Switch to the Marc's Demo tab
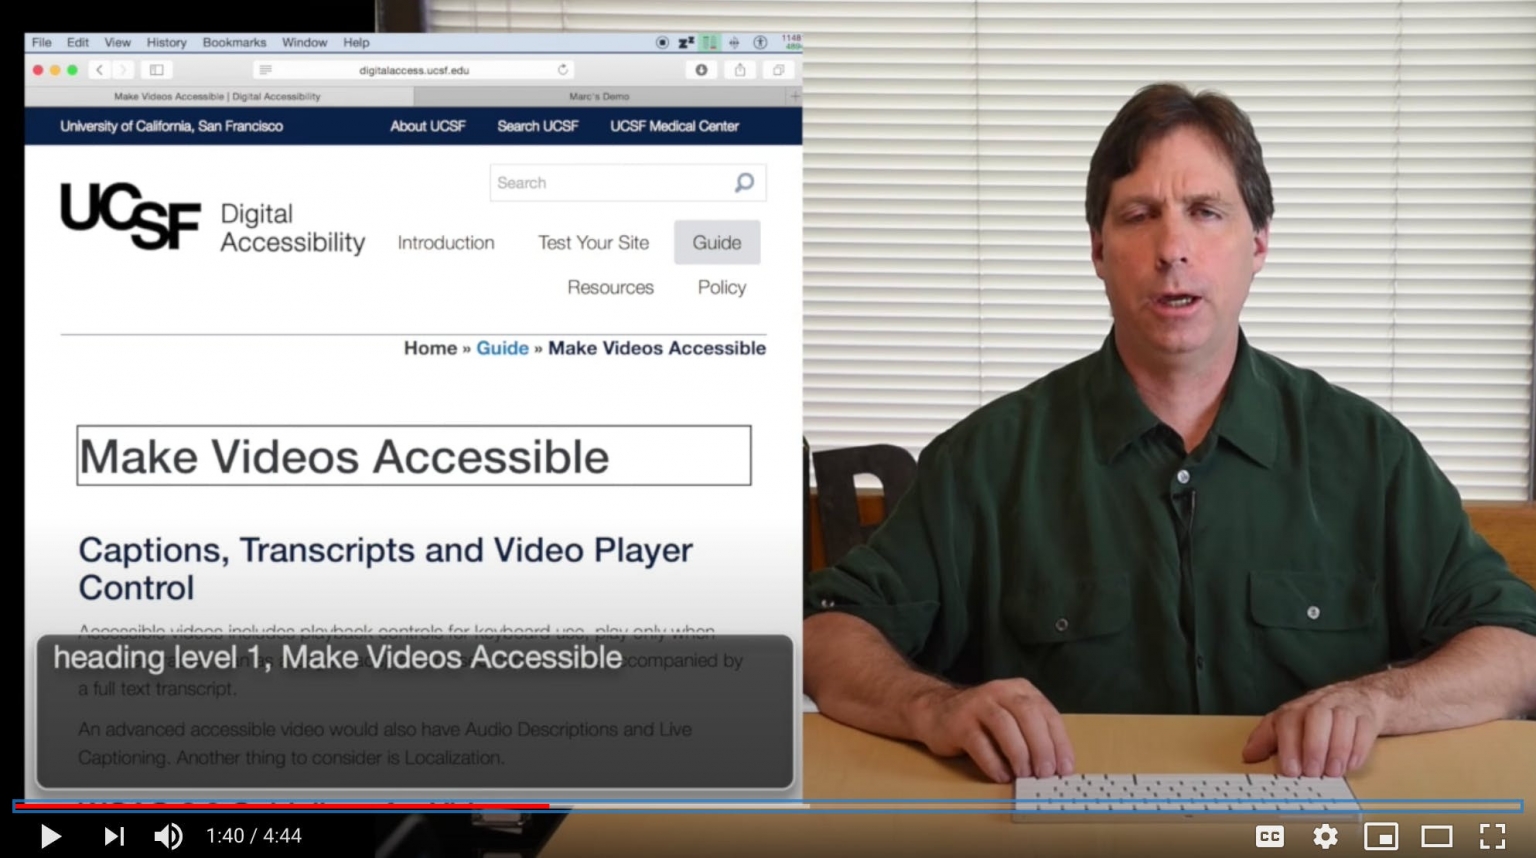Image resolution: width=1536 pixels, height=858 pixels. [x=600, y=96]
